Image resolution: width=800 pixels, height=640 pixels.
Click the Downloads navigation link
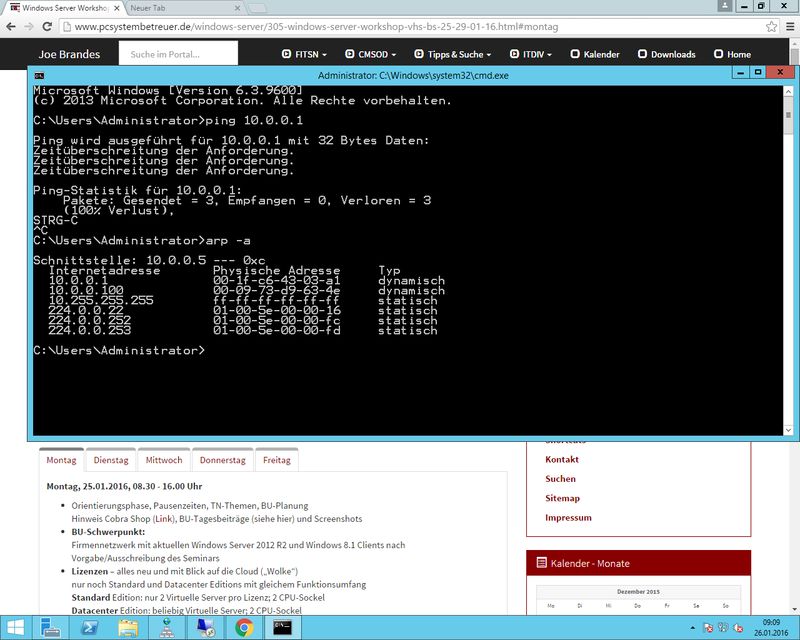click(x=667, y=54)
